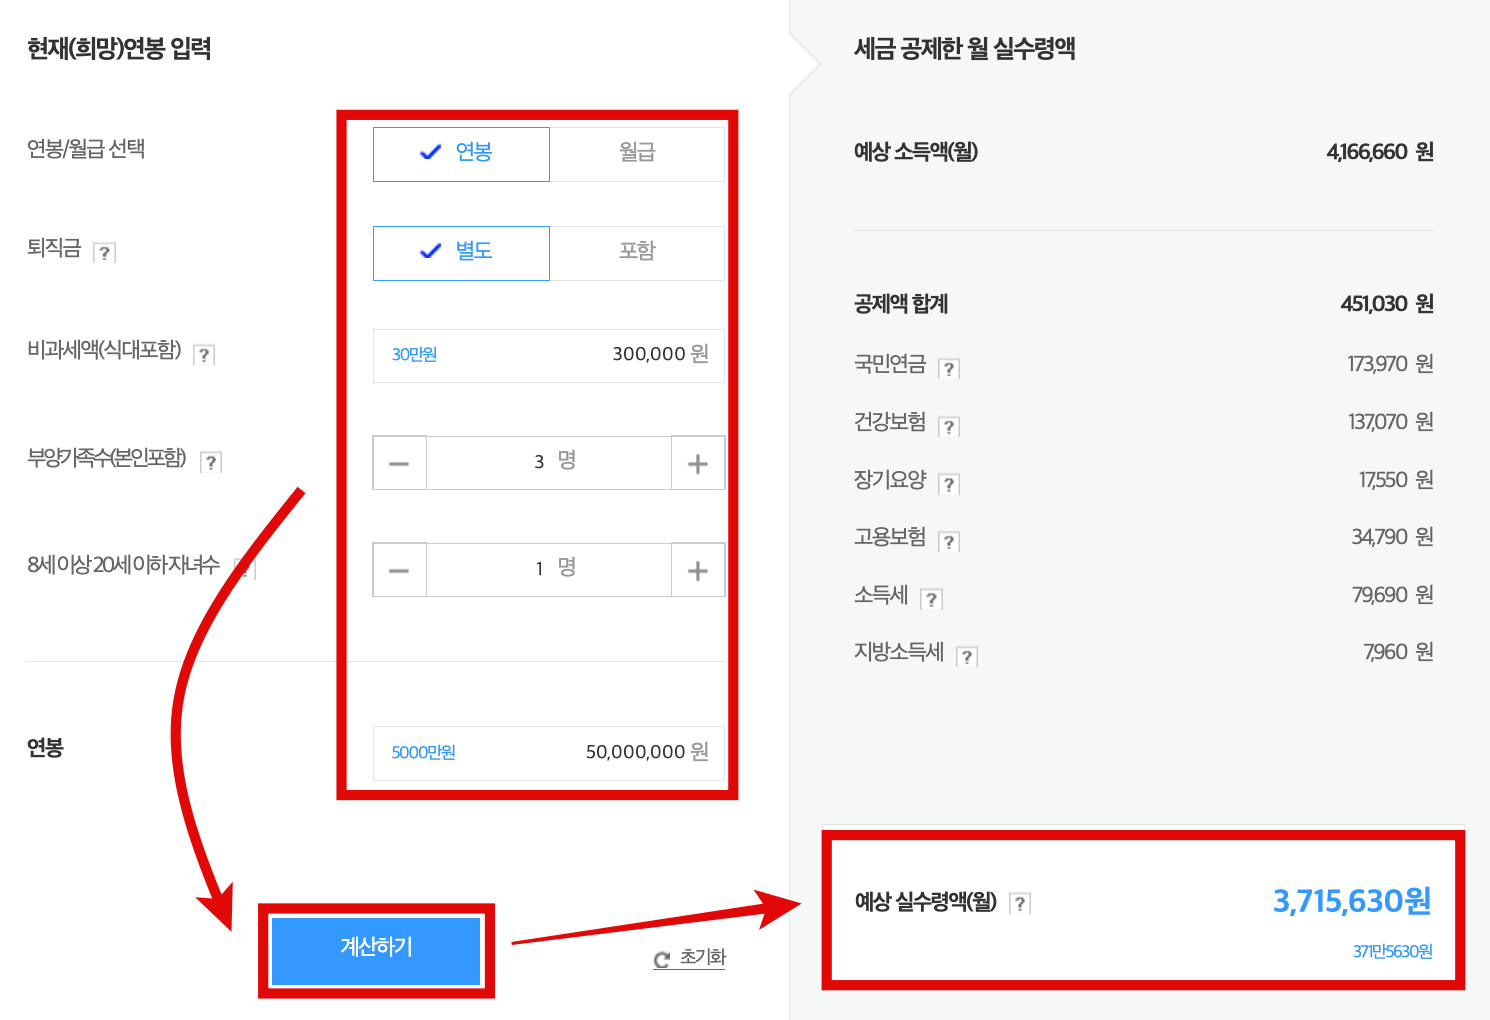Viewport: 1490px width, 1020px height.
Task: Open help for 고용보험 deduction
Action: click(x=948, y=540)
